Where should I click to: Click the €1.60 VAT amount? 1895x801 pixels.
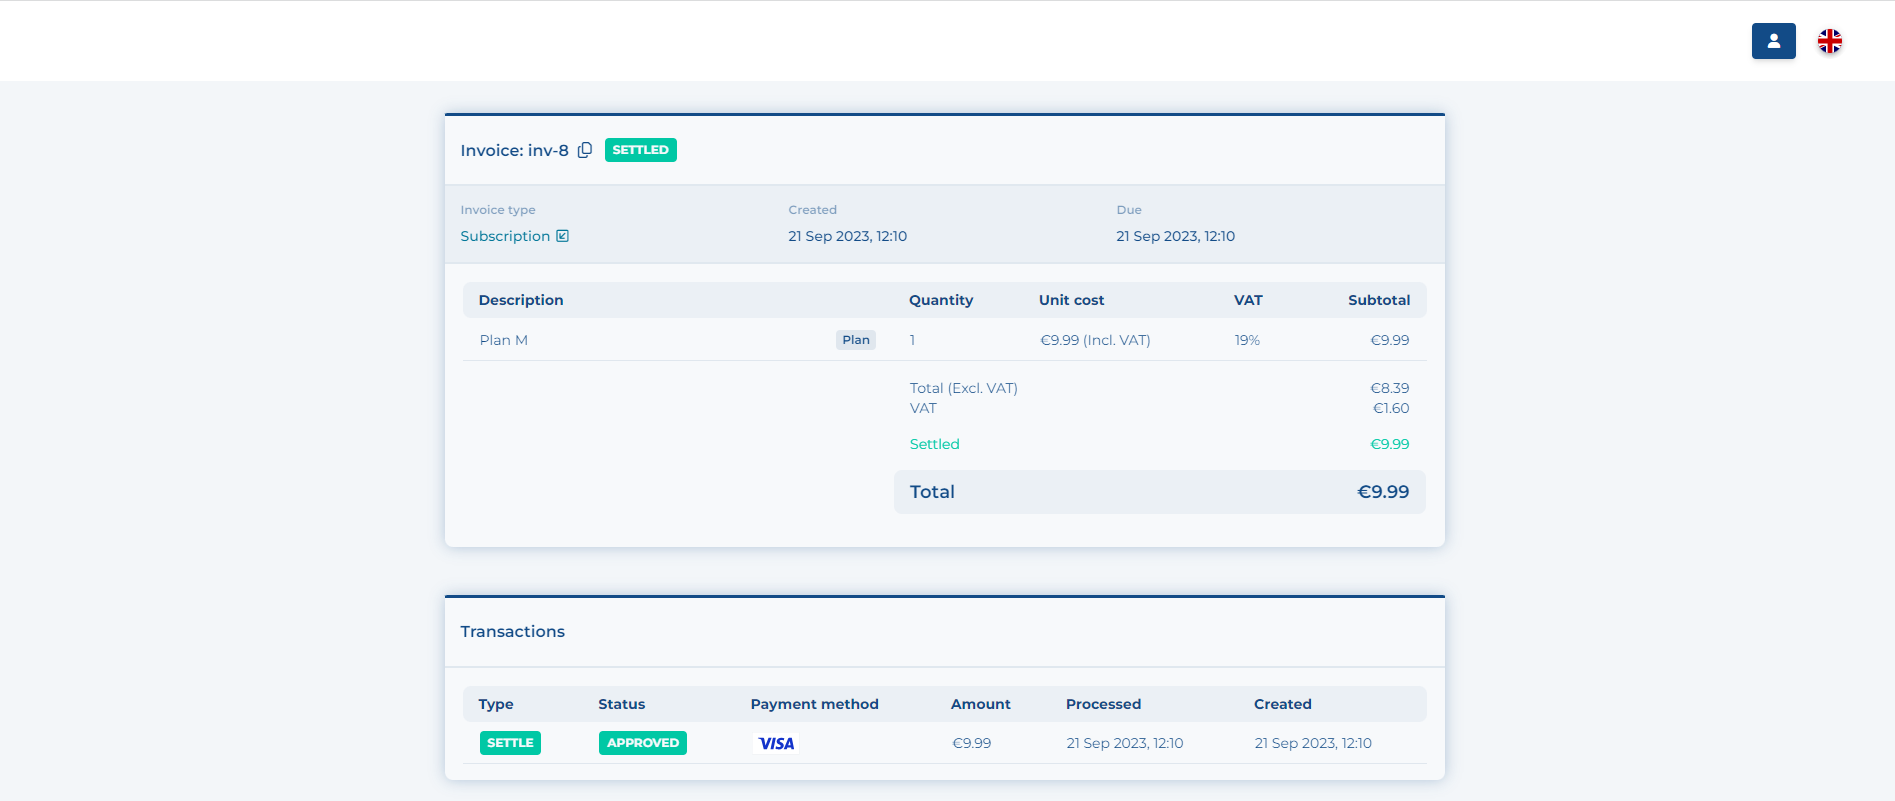1391,408
